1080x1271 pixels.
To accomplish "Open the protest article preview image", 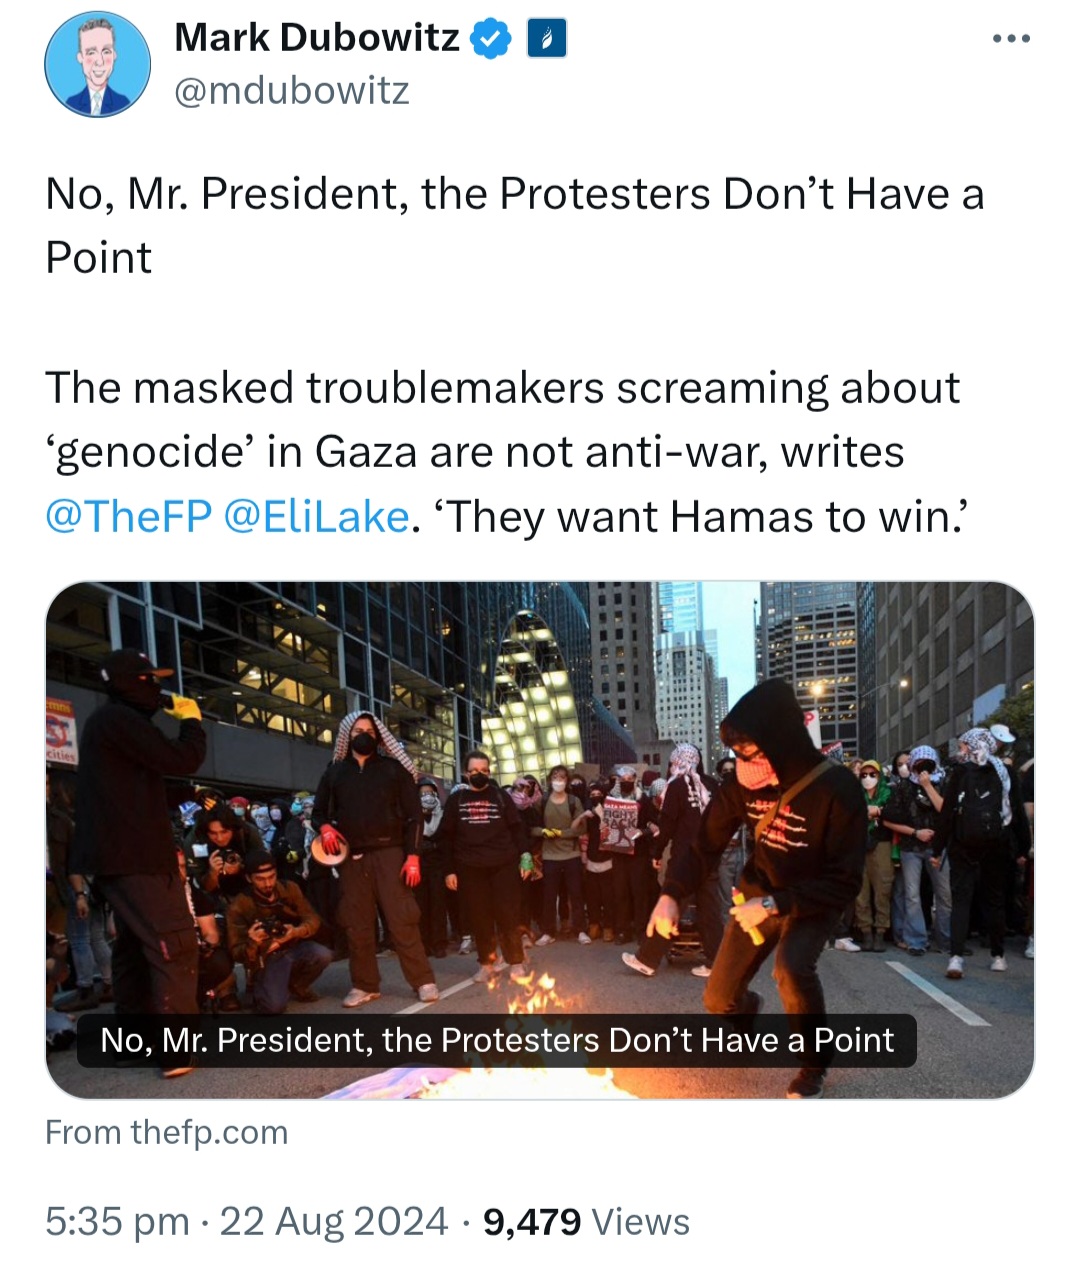I will (x=540, y=840).
